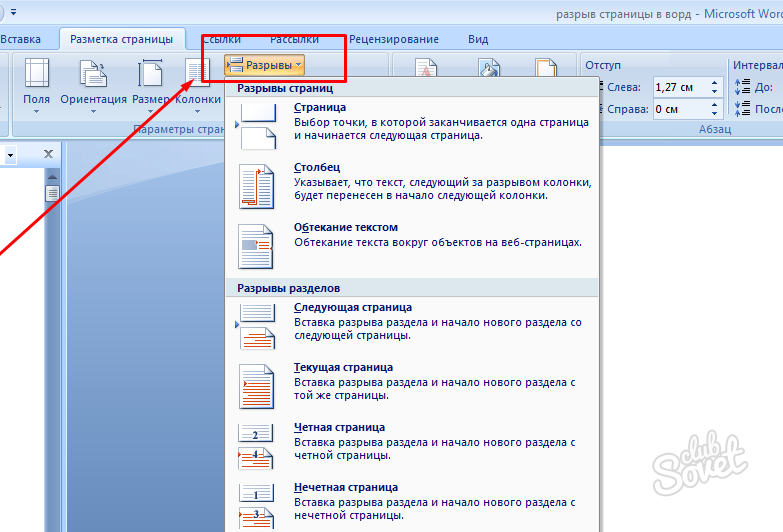
Task: Expand the Разрывы dropdown button
Action: click(x=265, y=65)
